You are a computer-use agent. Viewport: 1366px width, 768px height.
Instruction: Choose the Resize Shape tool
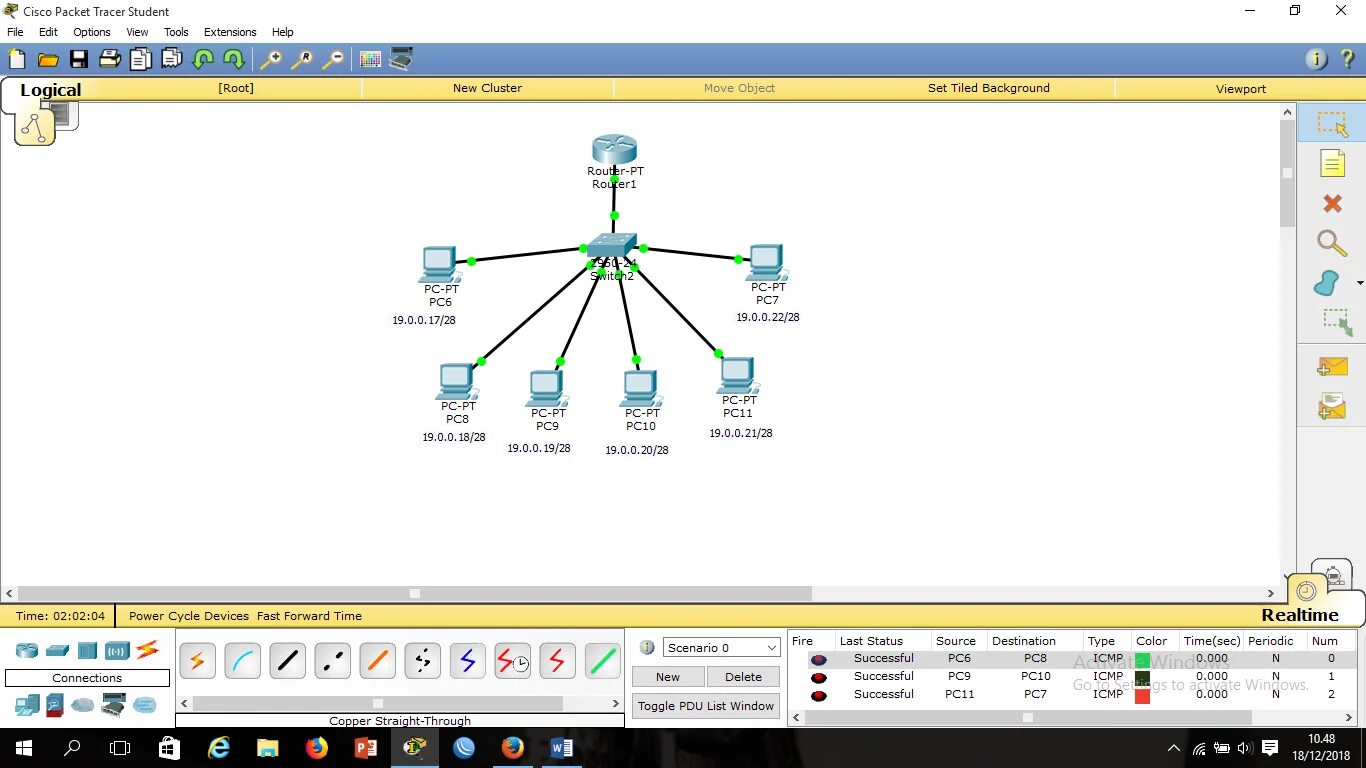click(x=1336, y=322)
